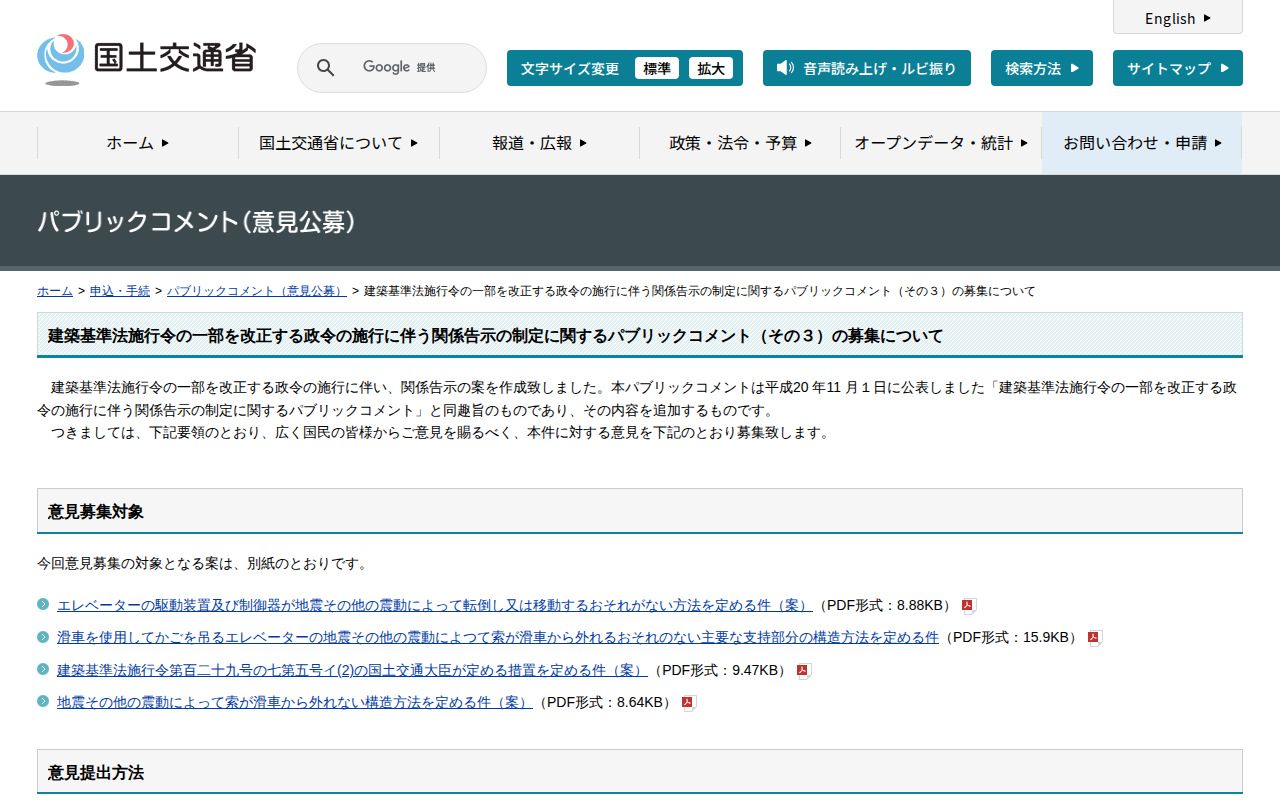Image resolution: width=1280 pixels, height=800 pixels.
Task: Click the magnifying glass search icon
Action: (x=325, y=68)
